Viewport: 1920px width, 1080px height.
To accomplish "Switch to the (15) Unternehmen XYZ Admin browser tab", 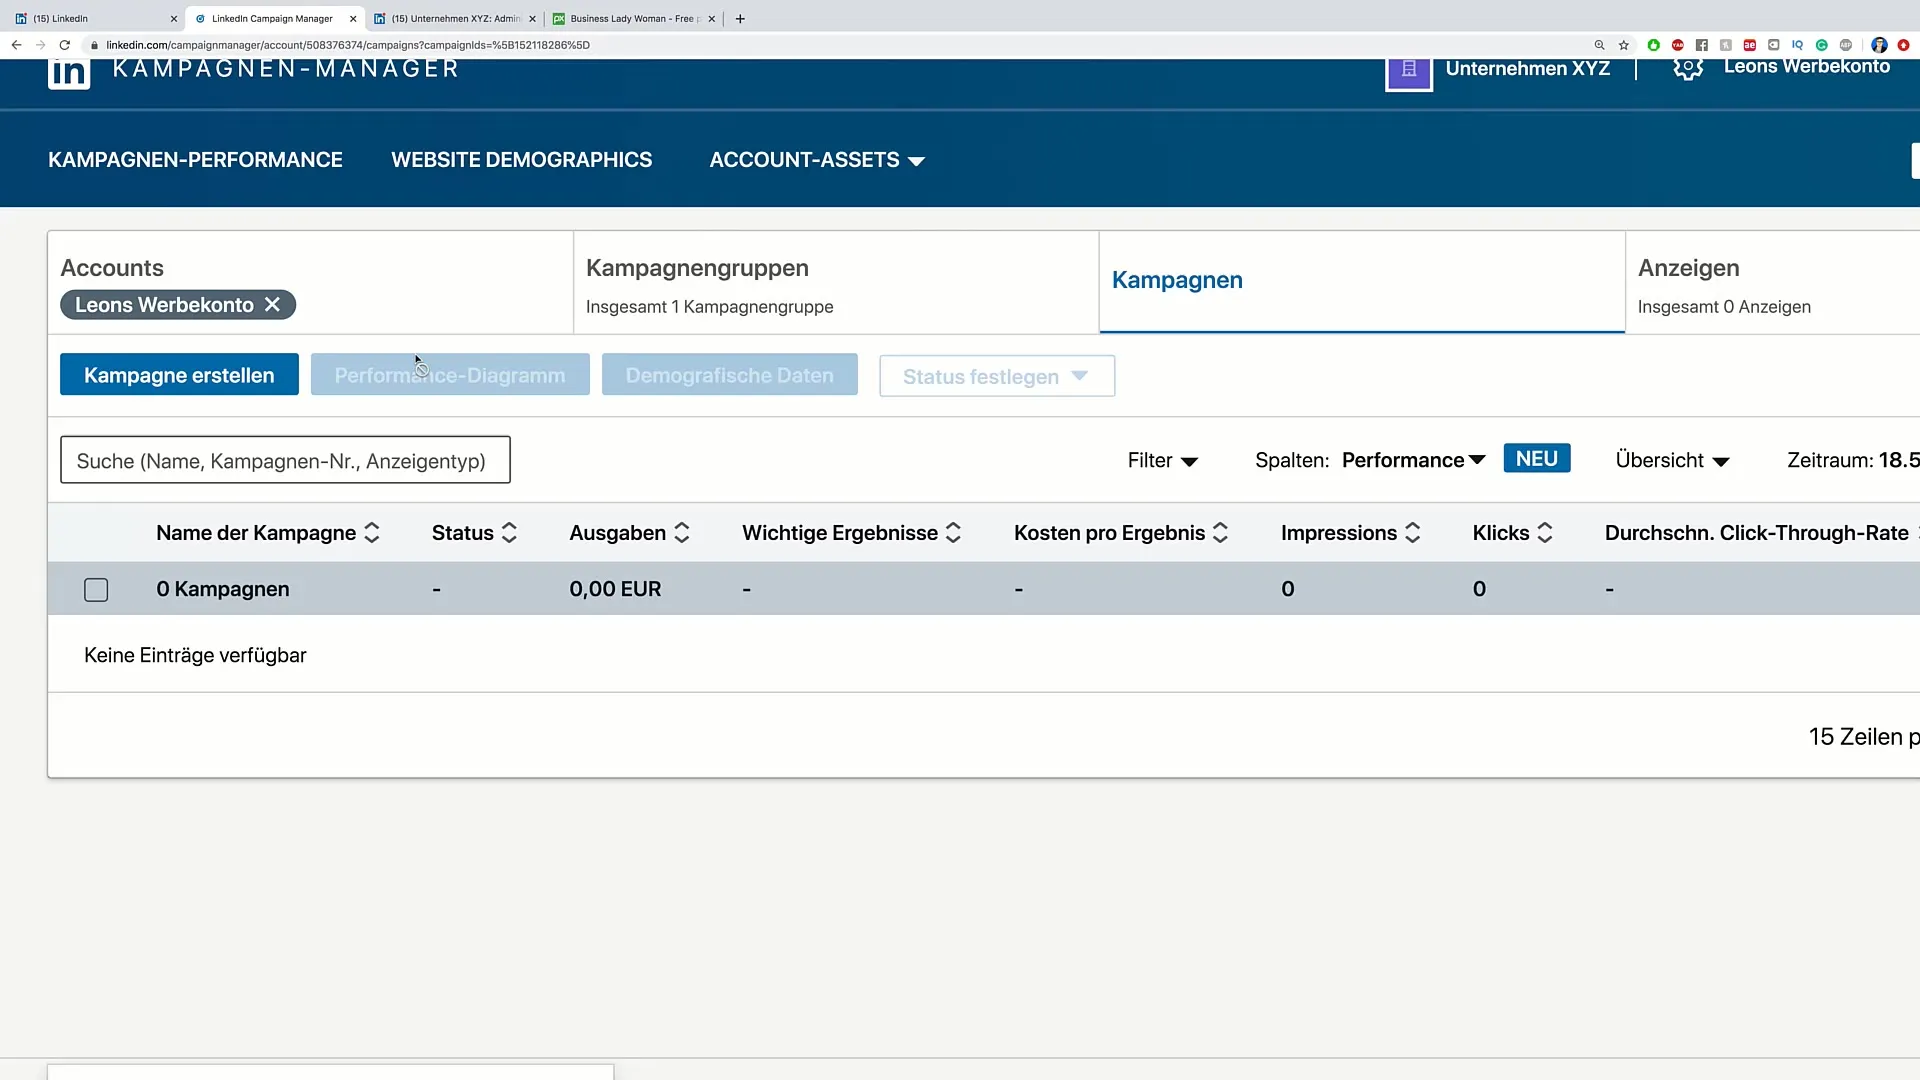I will coord(455,18).
